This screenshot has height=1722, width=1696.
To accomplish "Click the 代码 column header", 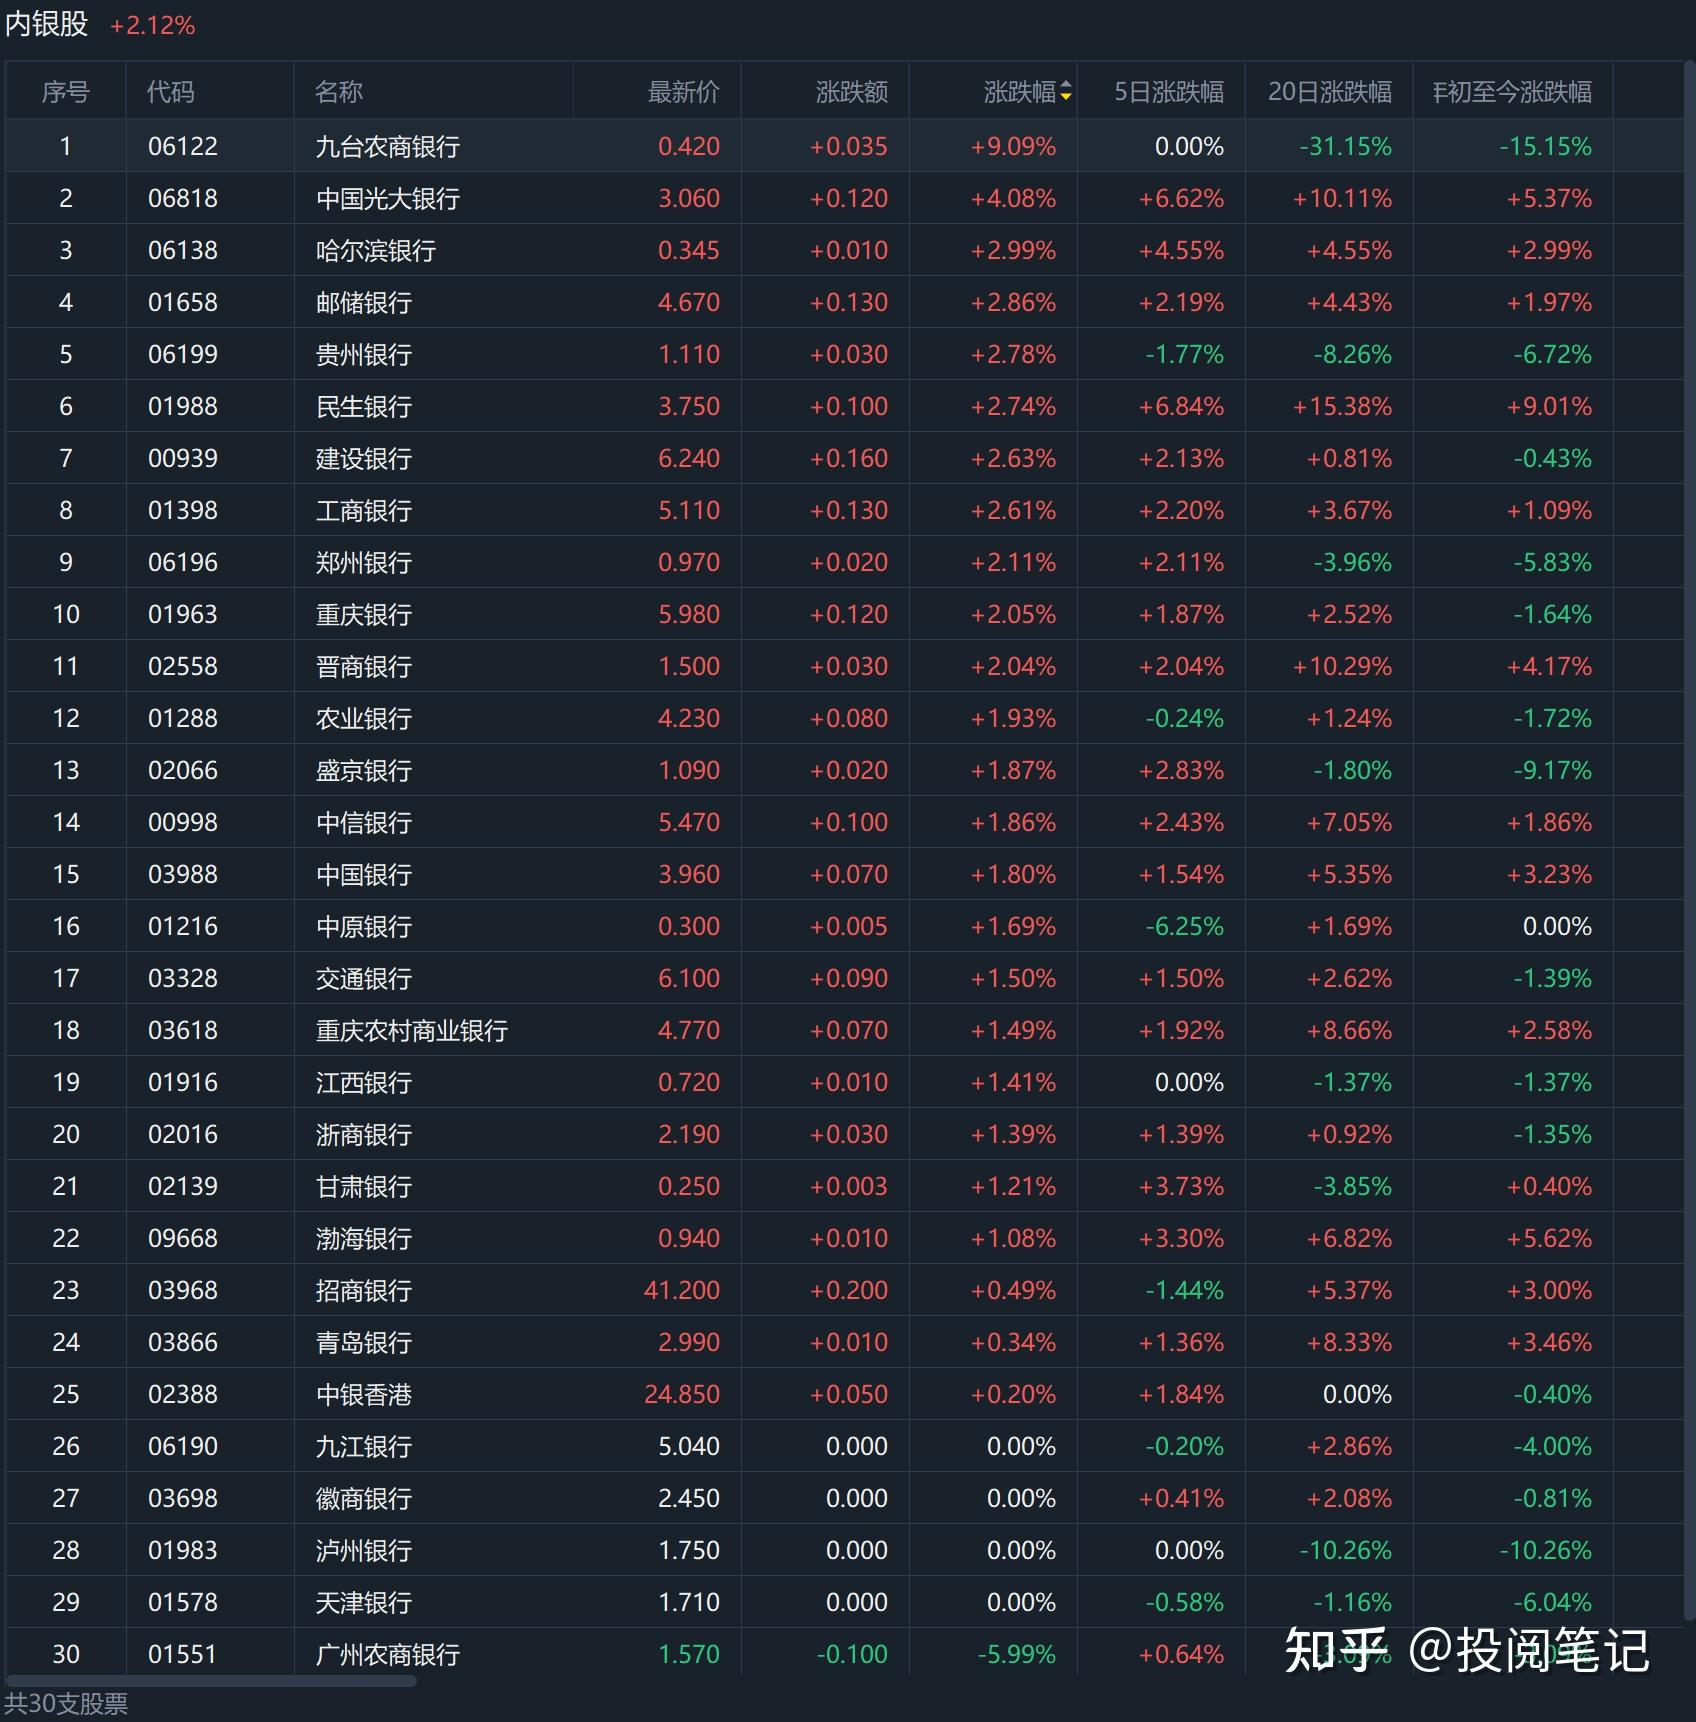I will [x=171, y=92].
